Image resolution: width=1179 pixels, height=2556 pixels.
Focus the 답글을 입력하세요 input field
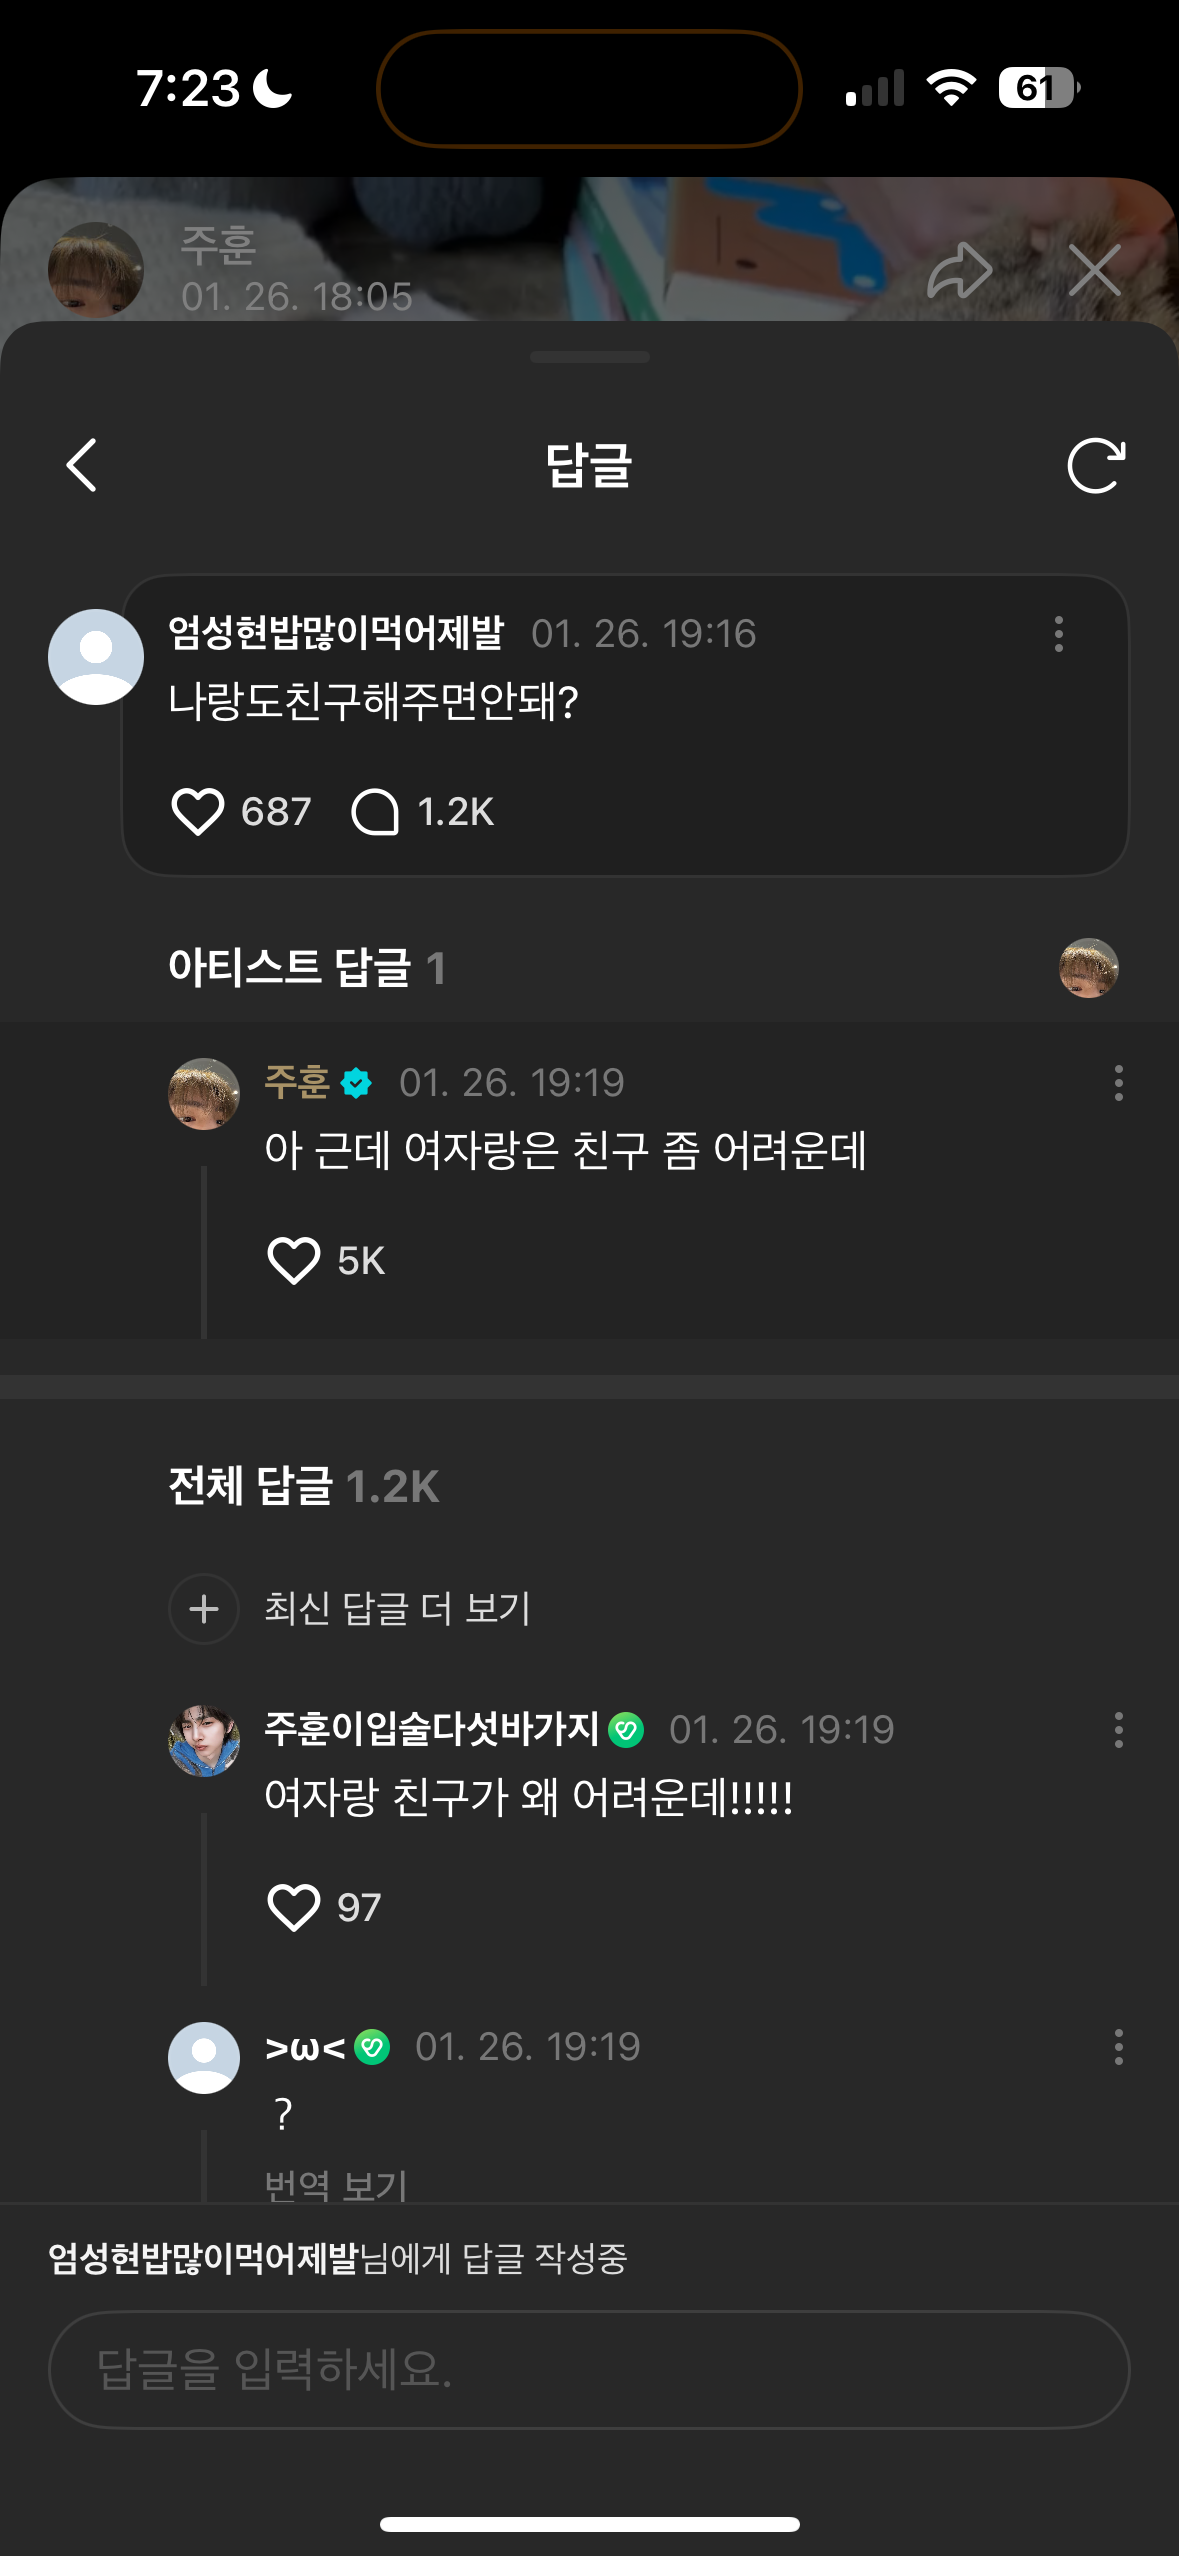[x=589, y=2369]
